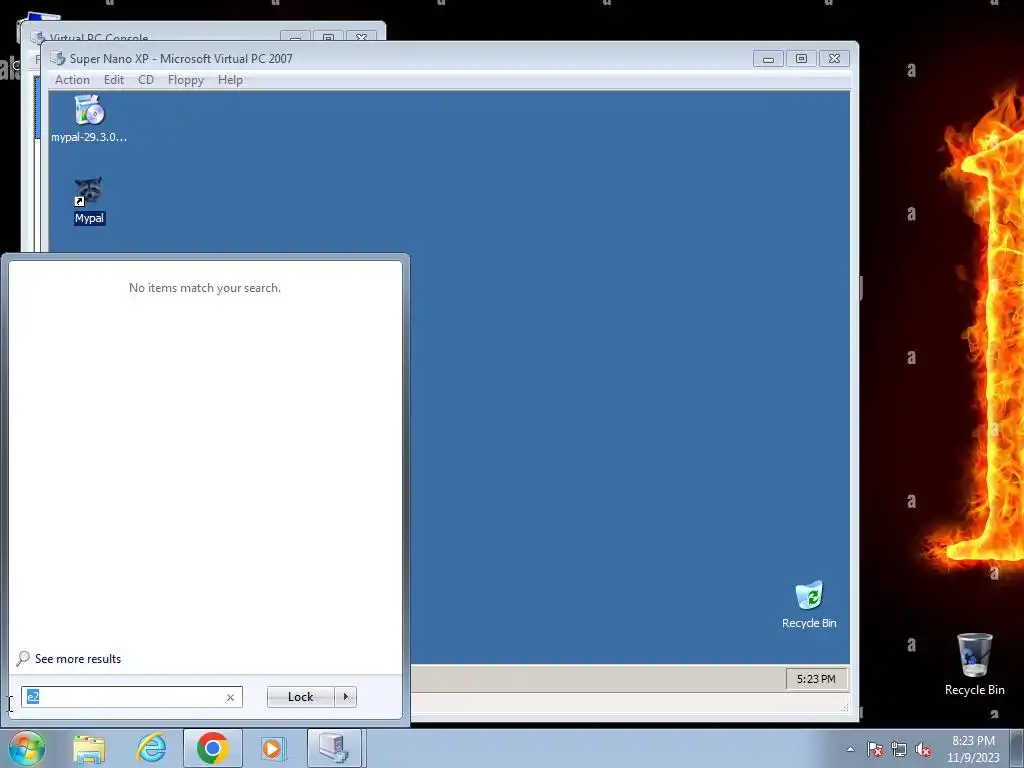Image resolution: width=1024 pixels, height=768 pixels.
Task: Open Windows Media Player from the taskbar
Action: coord(273,748)
